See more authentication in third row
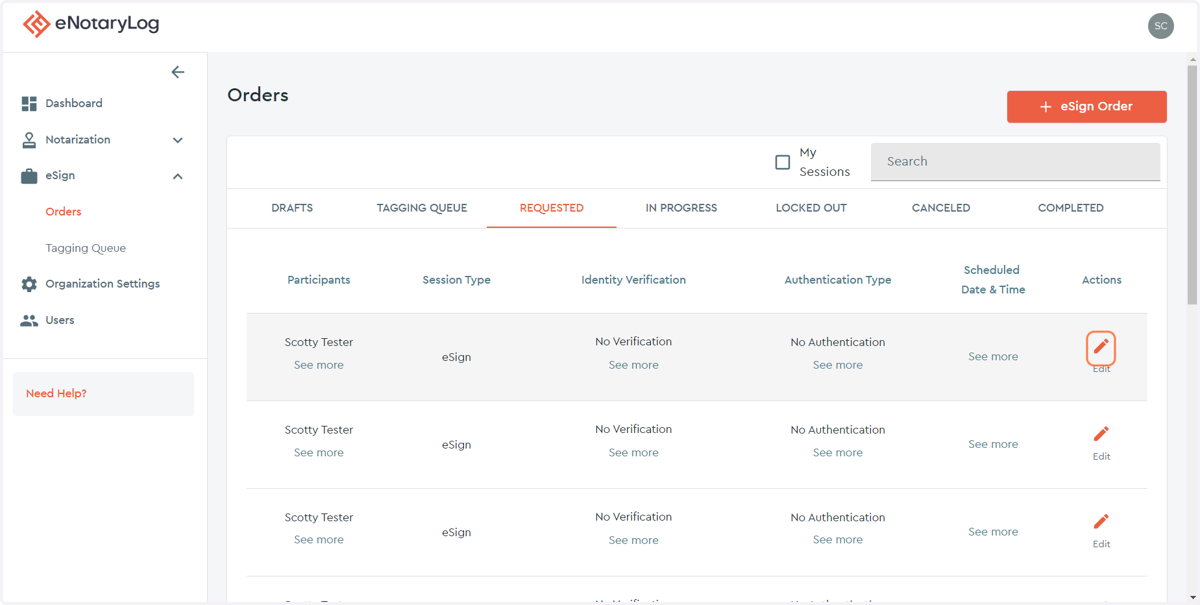 [838, 540]
